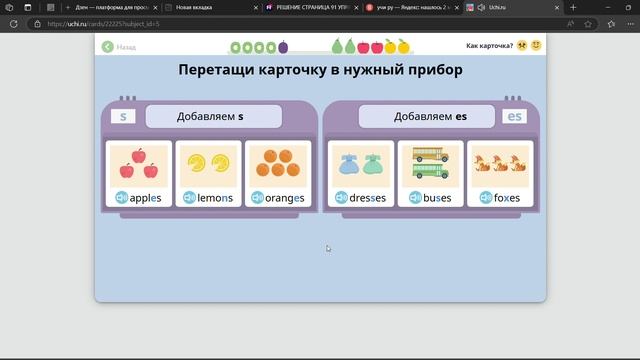The width and height of the screenshot is (640, 360).
Task: Open the read aloud icon in address bar
Action: [x=570, y=24]
